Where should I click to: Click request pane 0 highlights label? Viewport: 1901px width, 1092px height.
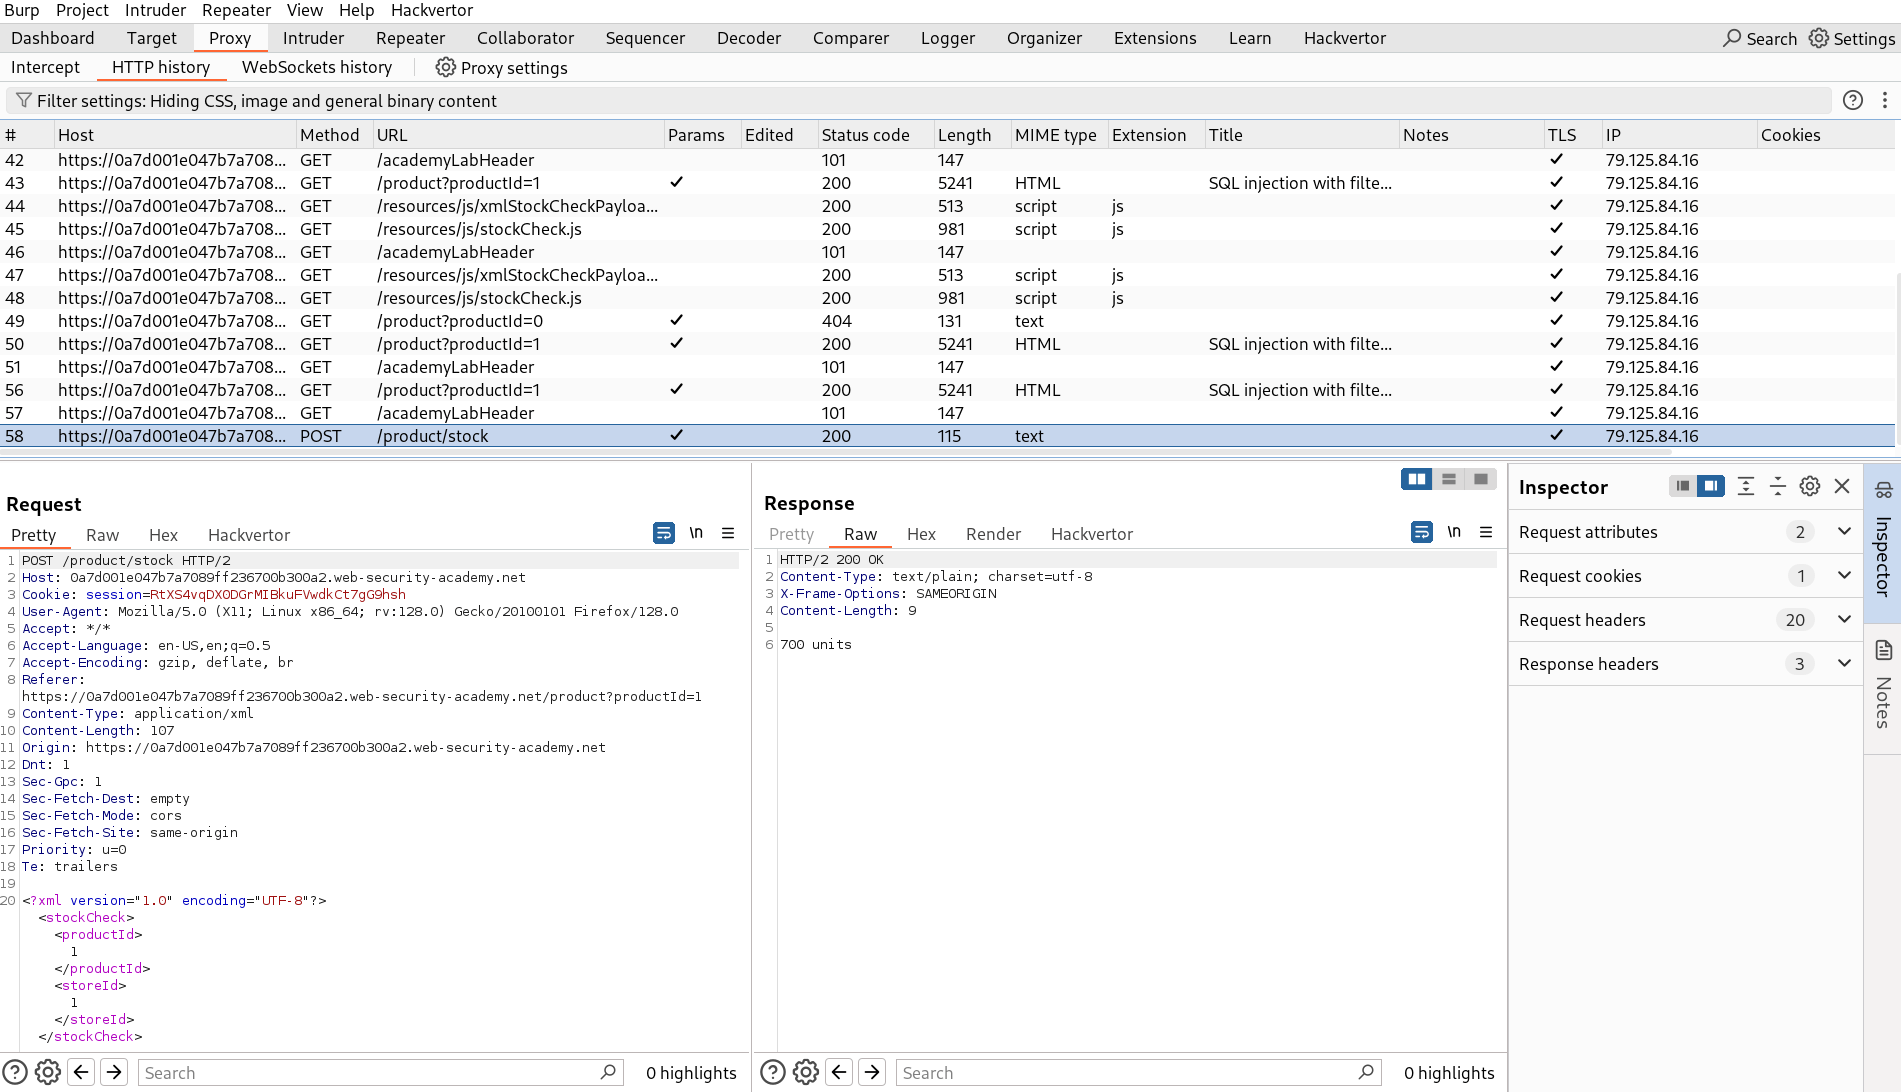pos(691,1072)
